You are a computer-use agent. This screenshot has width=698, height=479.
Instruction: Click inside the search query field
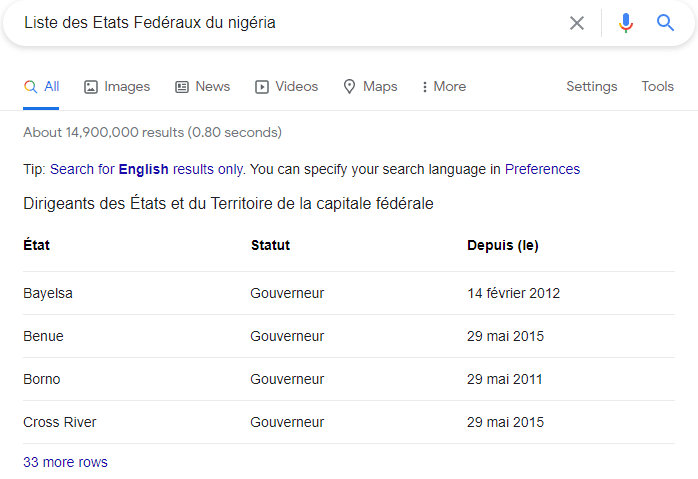pyautogui.click(x=285, y=23)
